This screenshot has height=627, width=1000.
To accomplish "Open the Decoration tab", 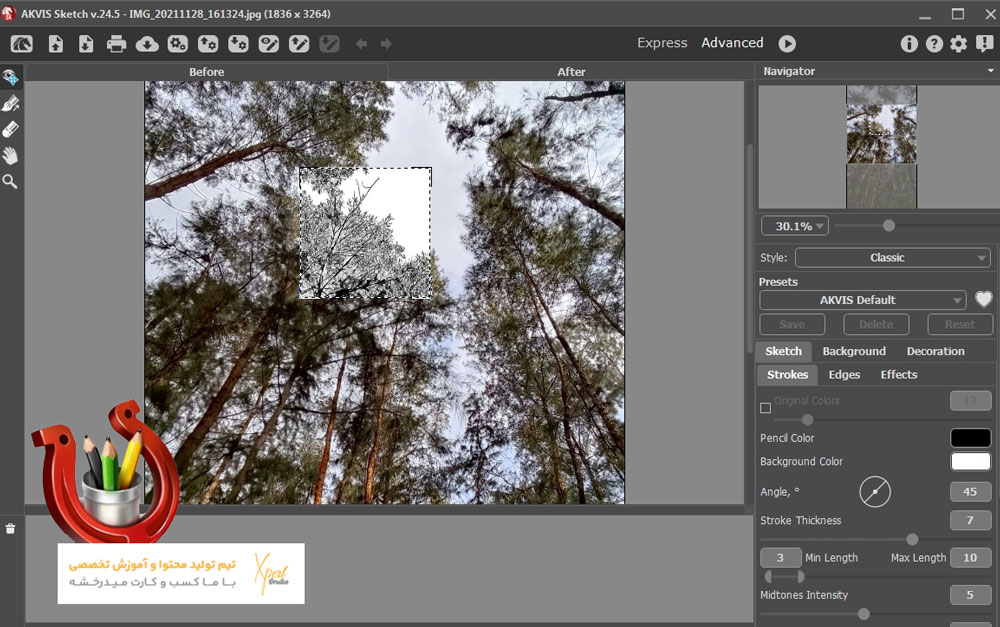I will 936,351.
